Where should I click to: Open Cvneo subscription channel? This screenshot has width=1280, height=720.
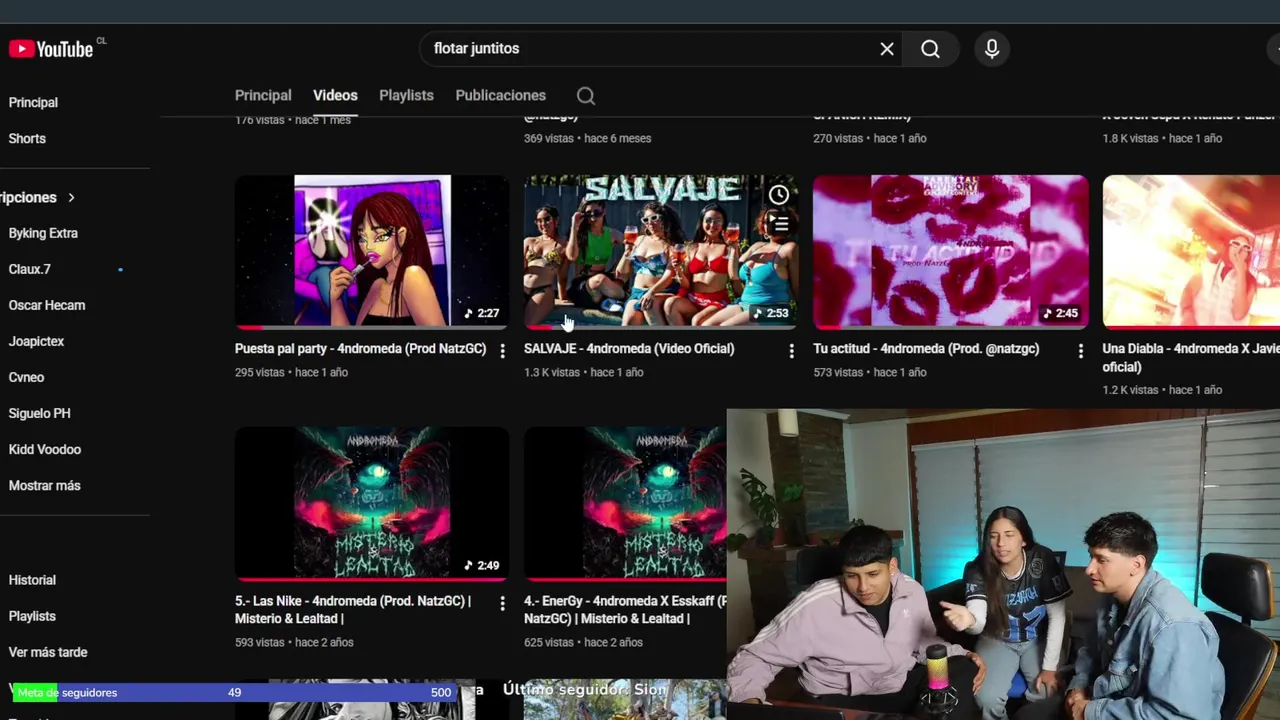coord(26,377)
